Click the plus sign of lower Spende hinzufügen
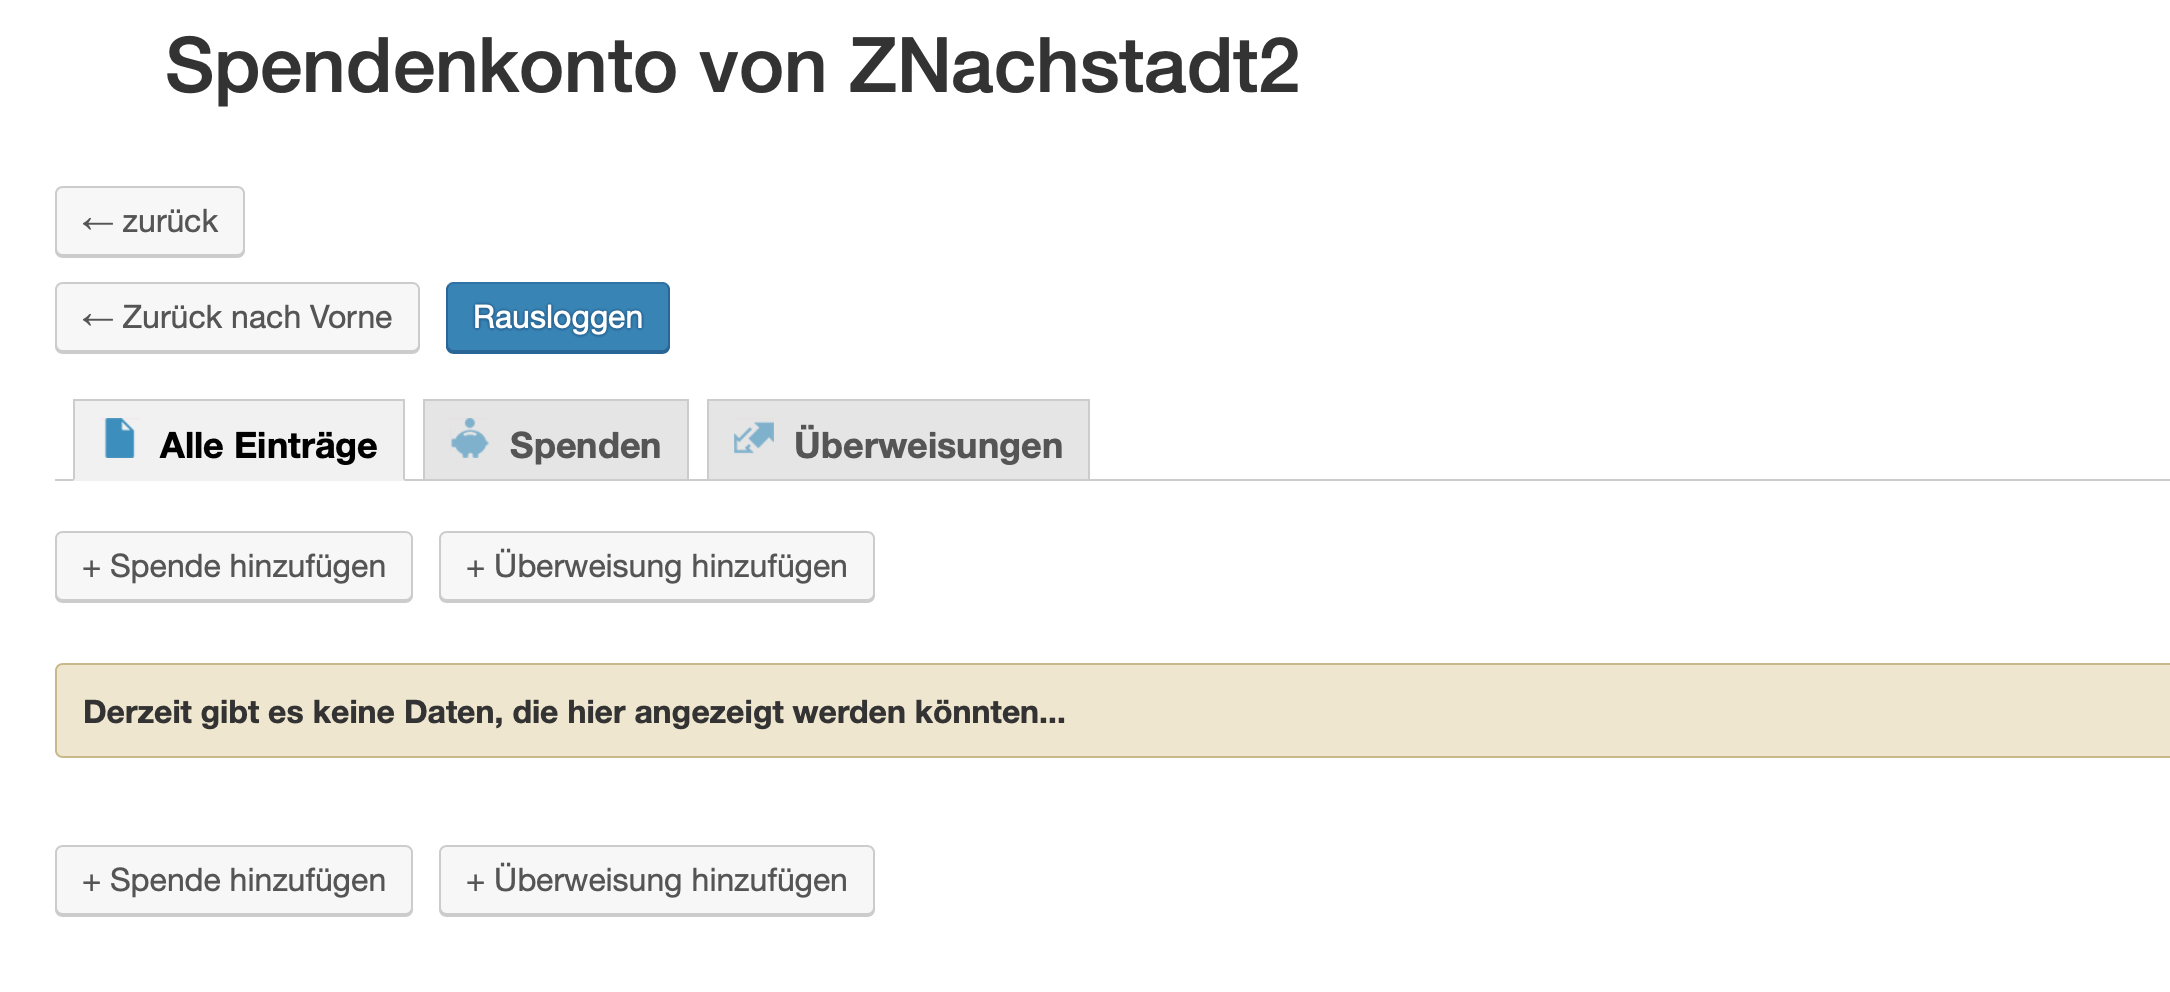Viewport: 2170px width, 992px height. point(92,882)
